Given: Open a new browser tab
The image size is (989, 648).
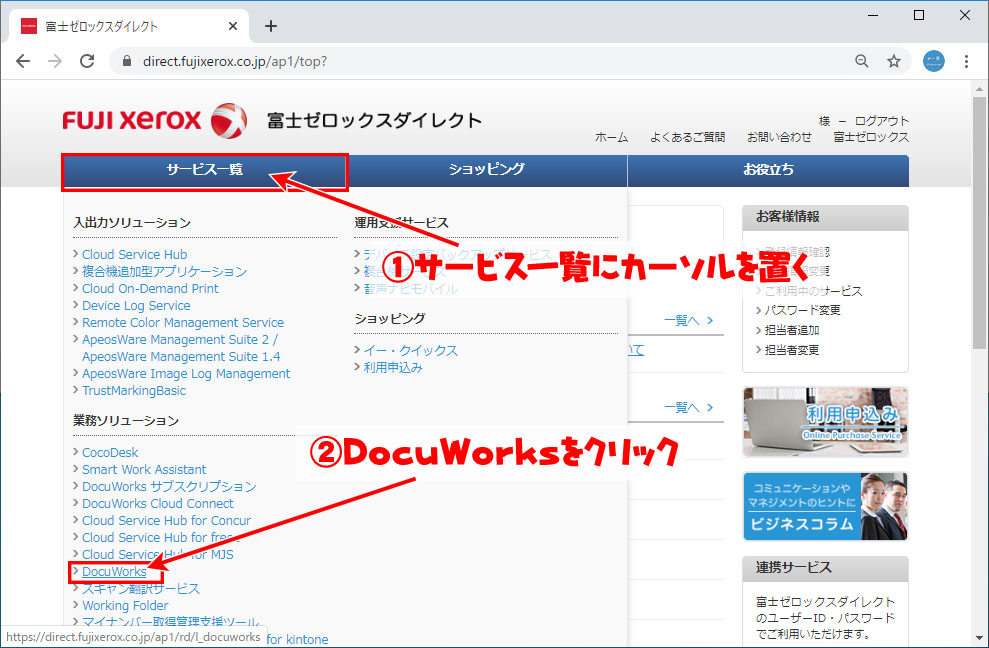Looking at the screenshot, I should (x=271, y=26).
